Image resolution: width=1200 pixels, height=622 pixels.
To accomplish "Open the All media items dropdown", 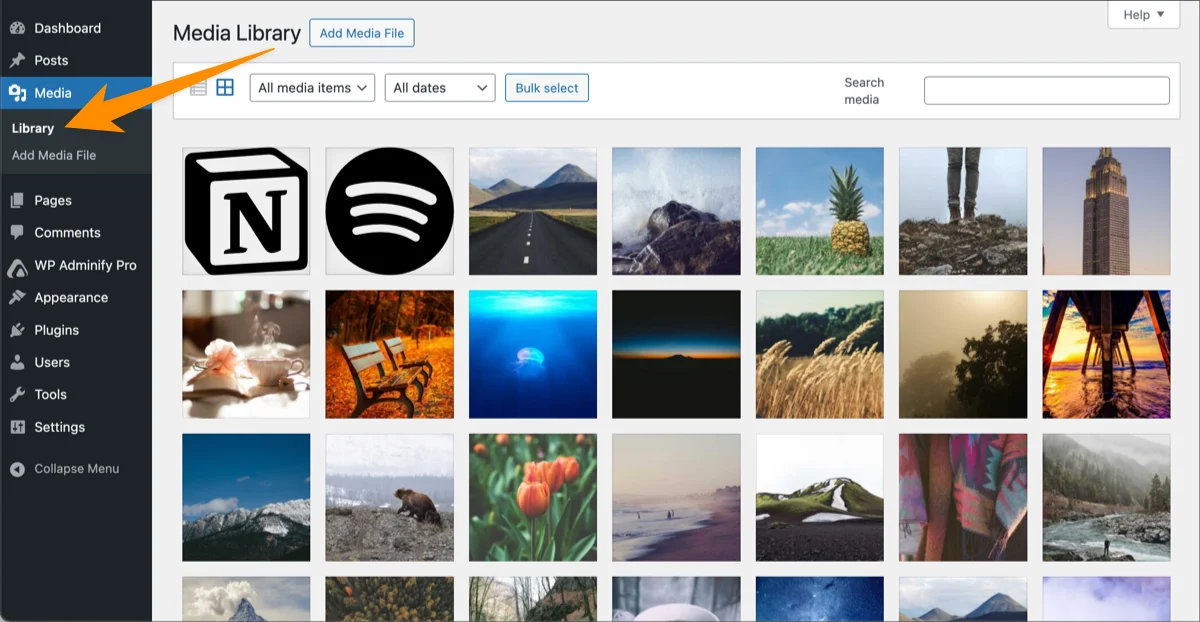I will click(x=312, y=88).
